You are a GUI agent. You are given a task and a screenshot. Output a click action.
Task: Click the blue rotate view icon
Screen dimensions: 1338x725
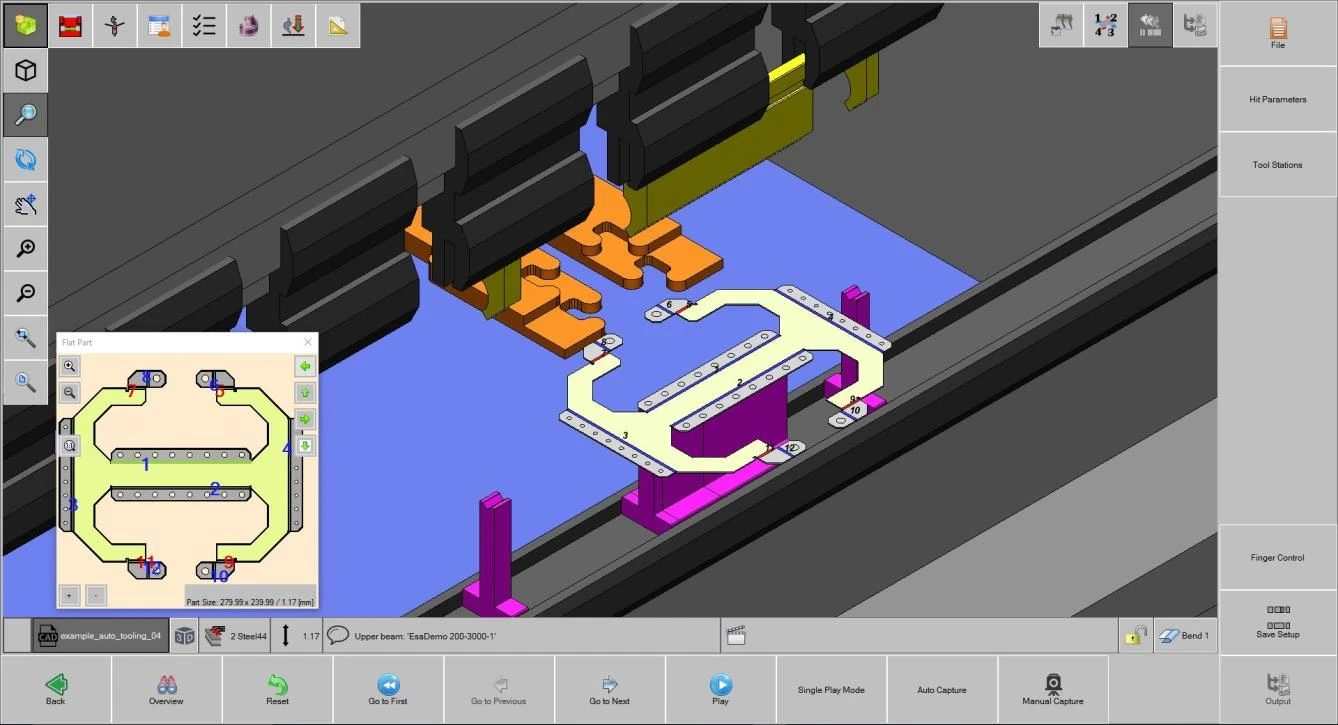point(25,159)
